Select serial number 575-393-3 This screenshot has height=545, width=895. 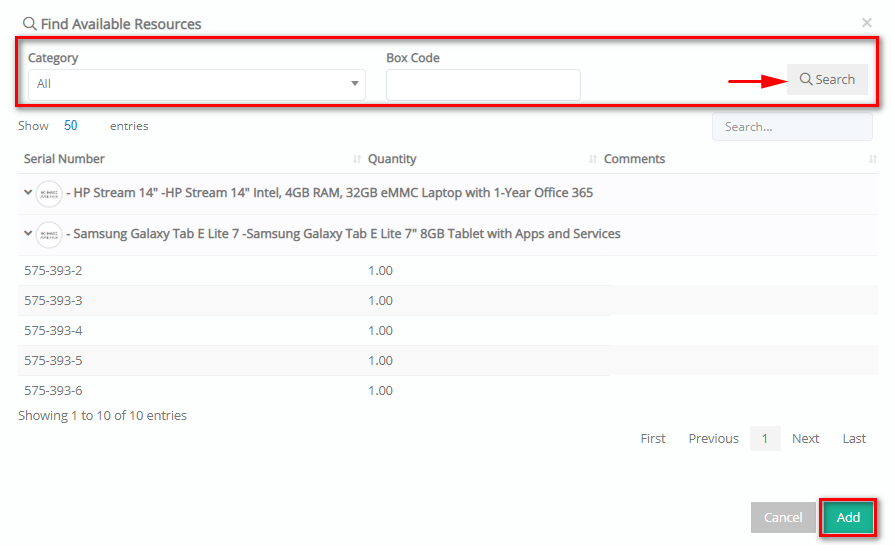(53, 301)
